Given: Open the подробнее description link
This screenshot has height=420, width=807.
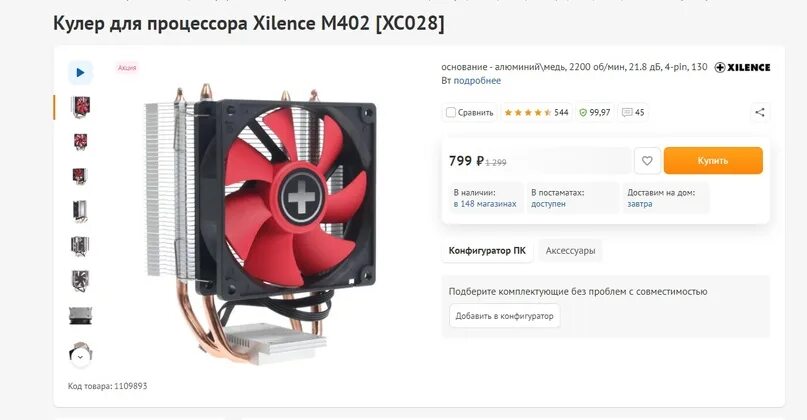Looking at the screenshot, I should (477, 80).
